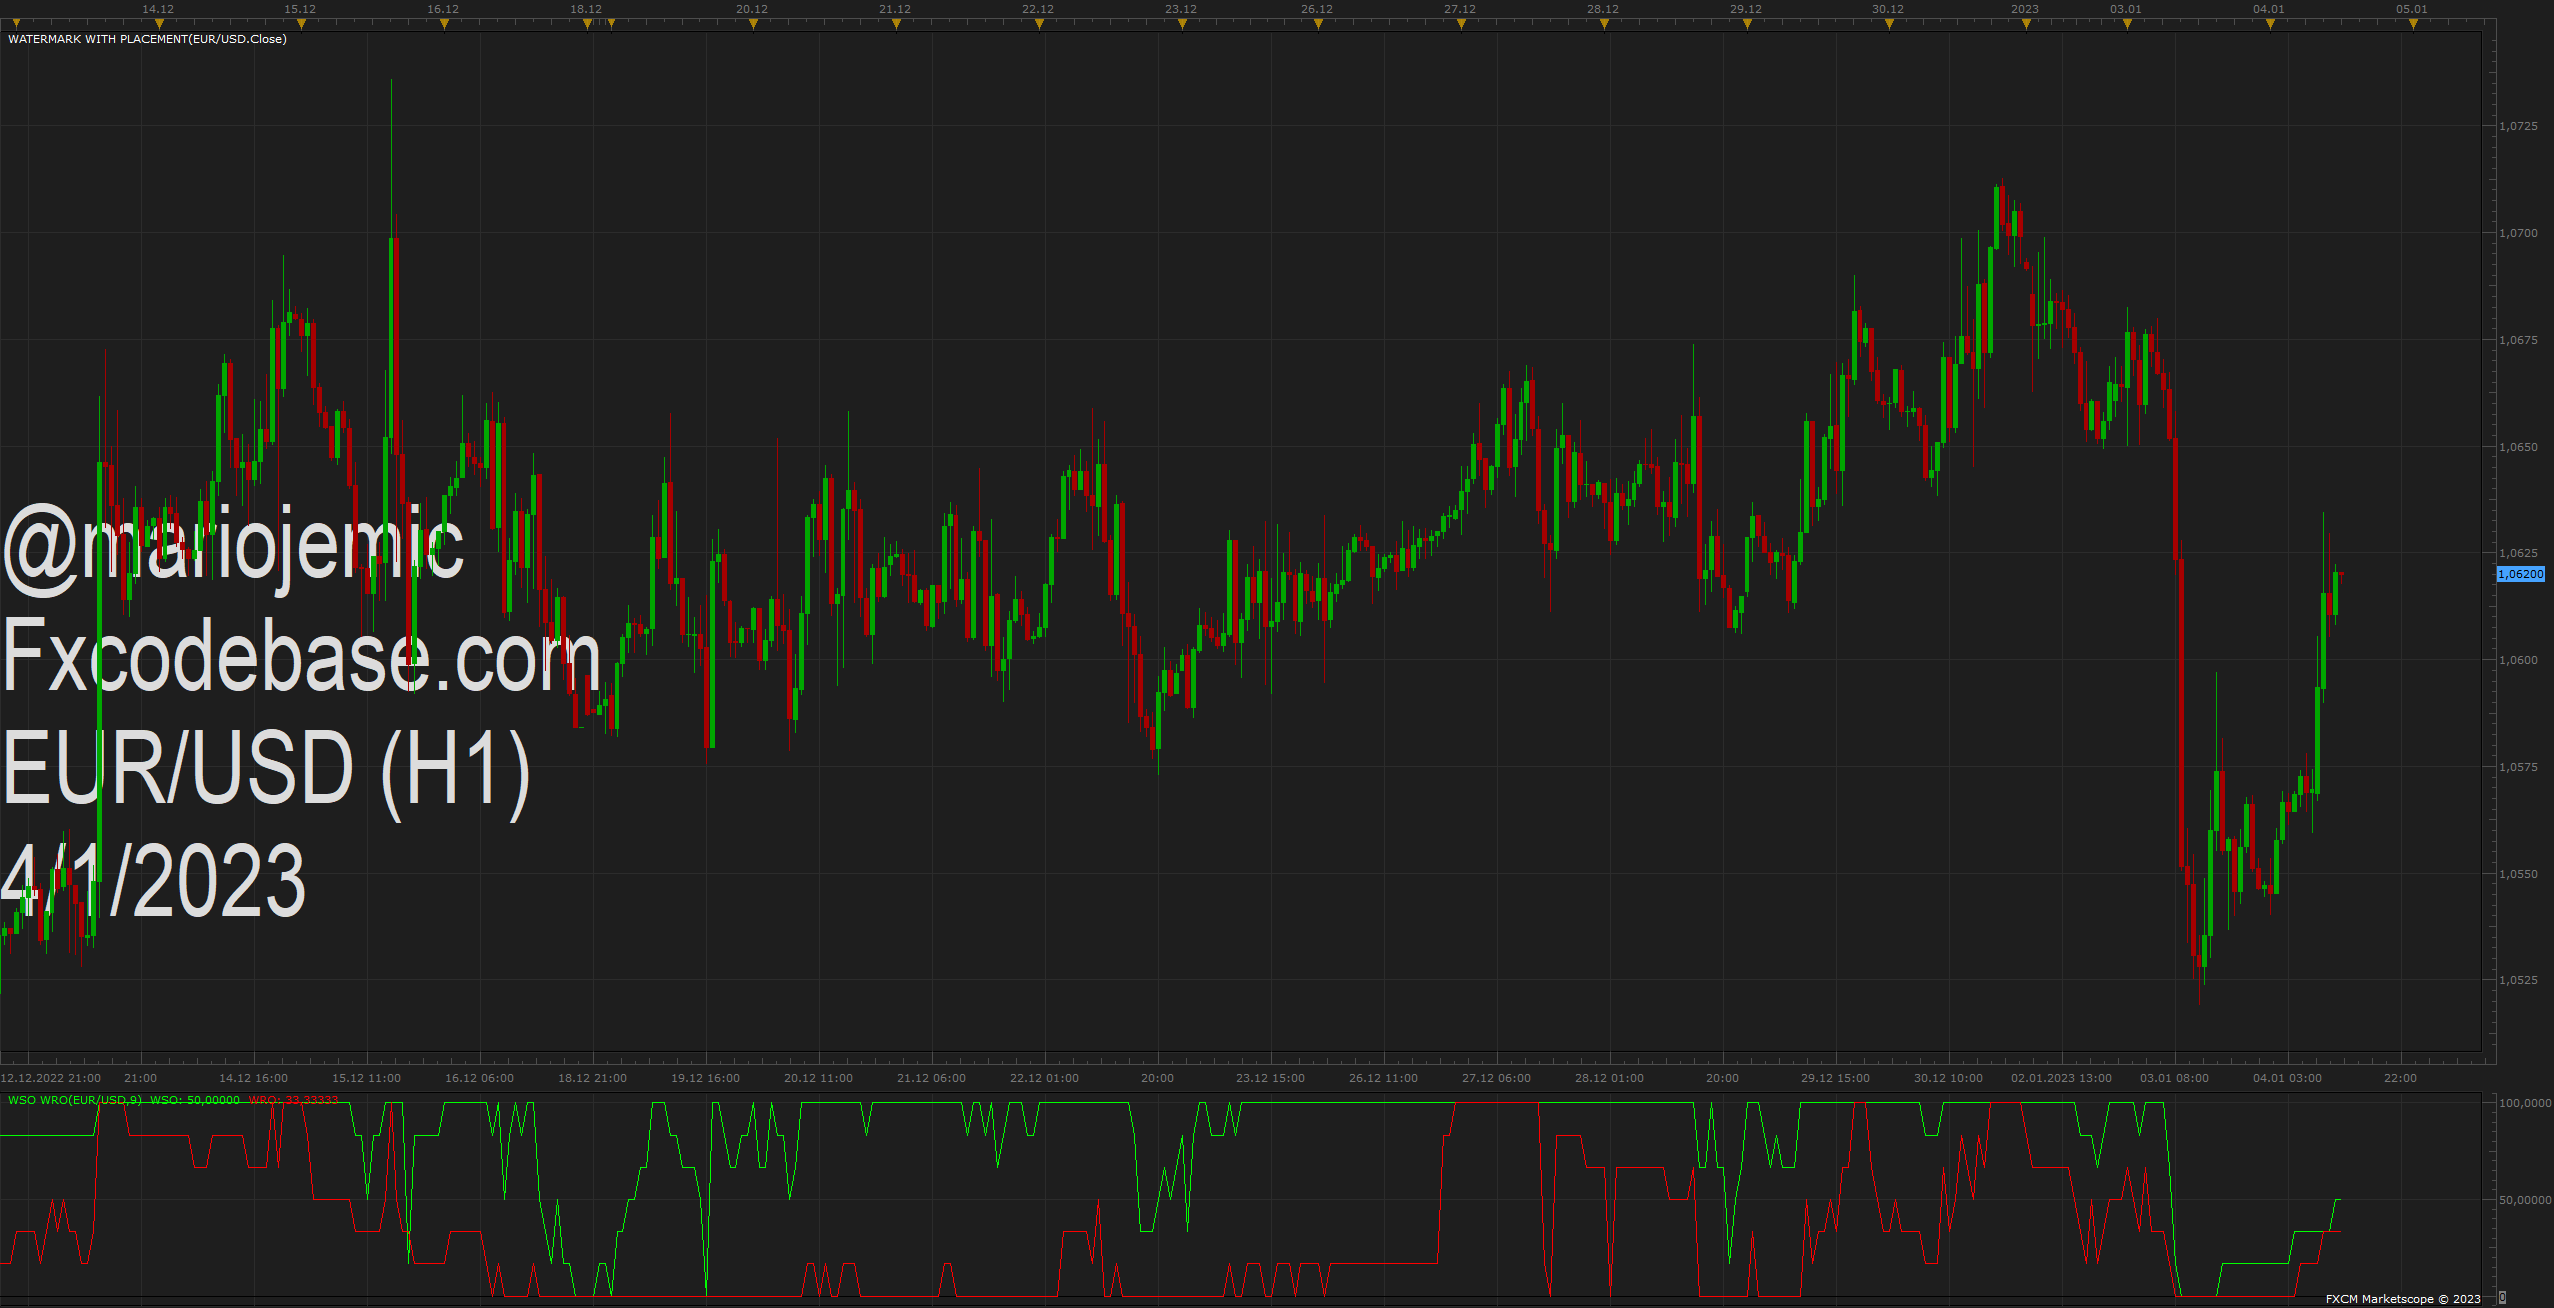This screenshot has width=2554, height=1308.
Task: Select the WSO WRO(EUR/USD,9) indicator label
Action: pyautogui.click(x=75, y=1100)
